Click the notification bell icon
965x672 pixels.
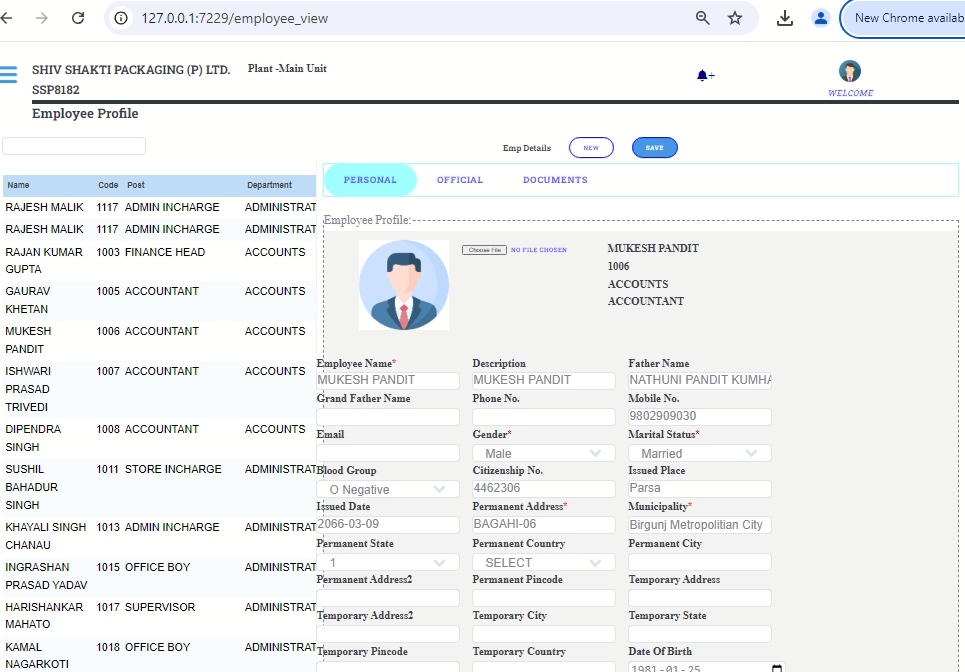[703, 76]
